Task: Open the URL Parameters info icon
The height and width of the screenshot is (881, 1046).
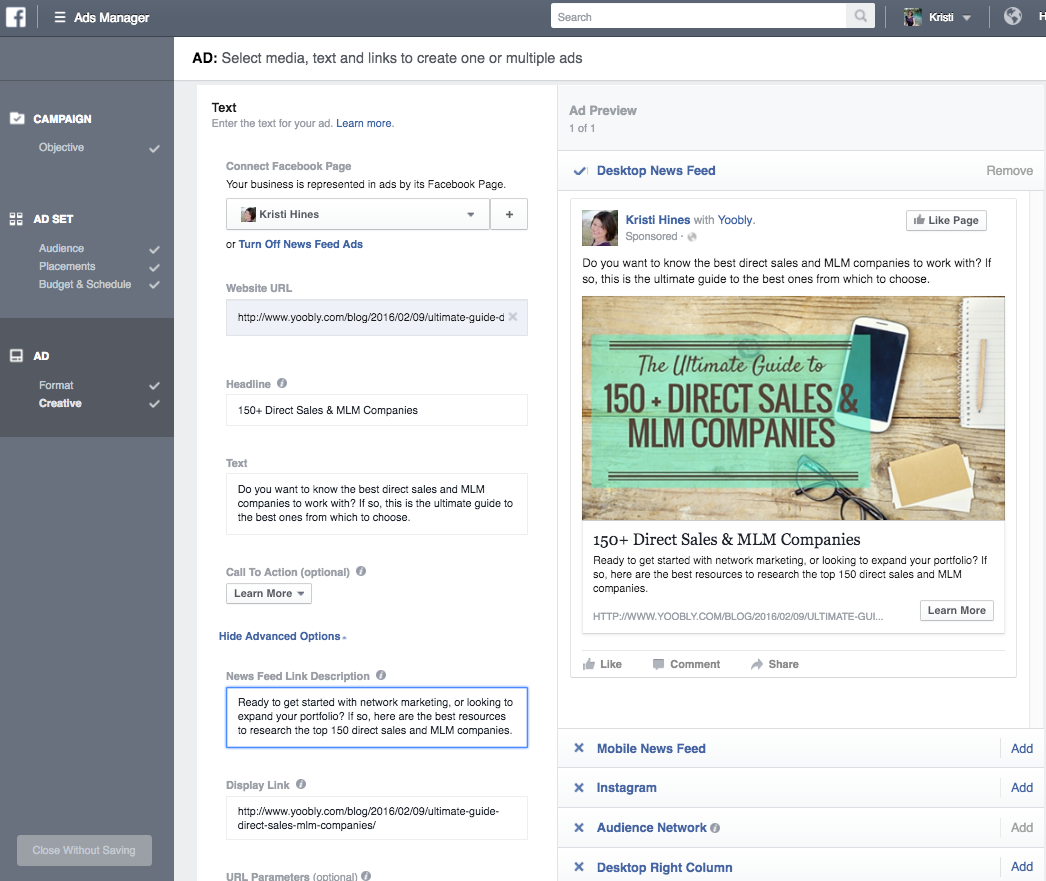Action: [366, 876]
